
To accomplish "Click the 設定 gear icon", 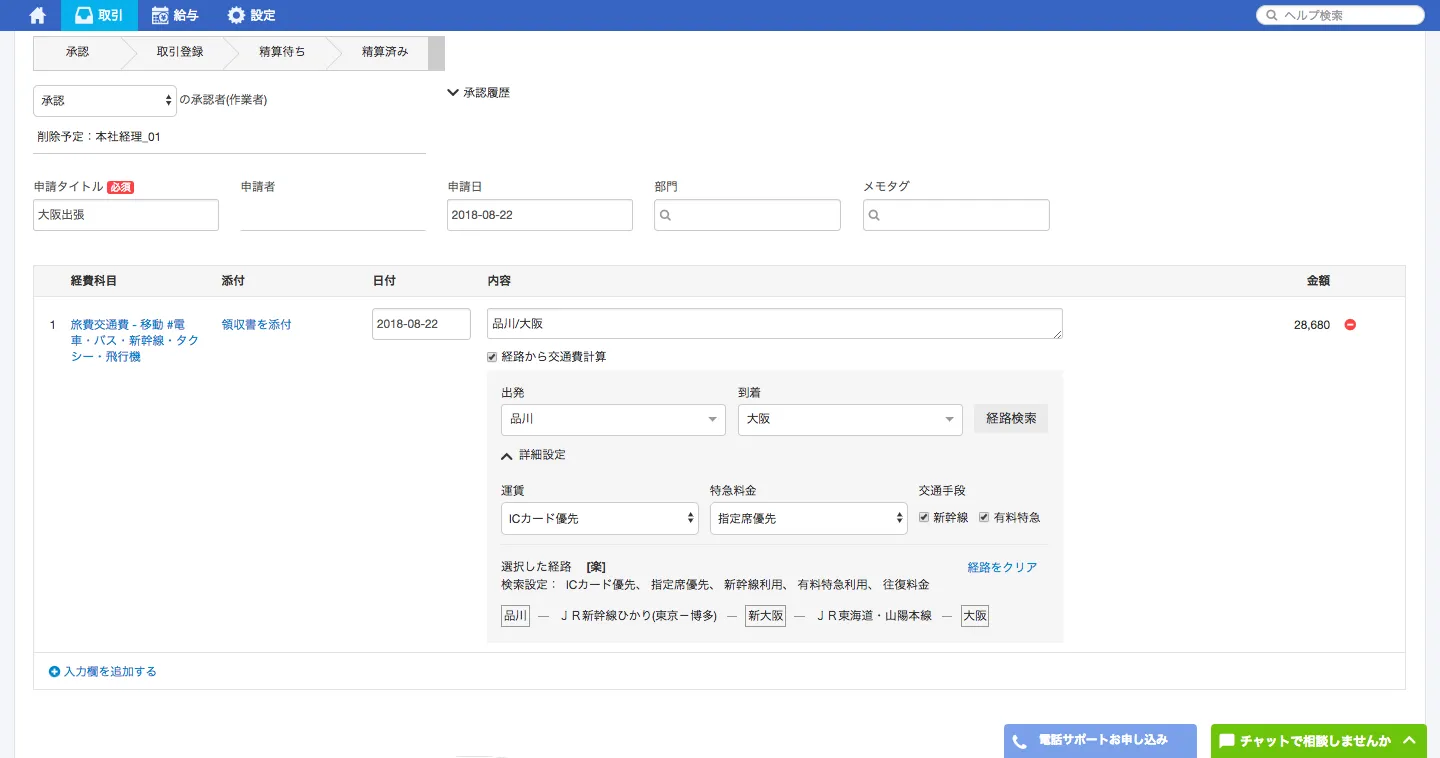I will click(236, 15).
